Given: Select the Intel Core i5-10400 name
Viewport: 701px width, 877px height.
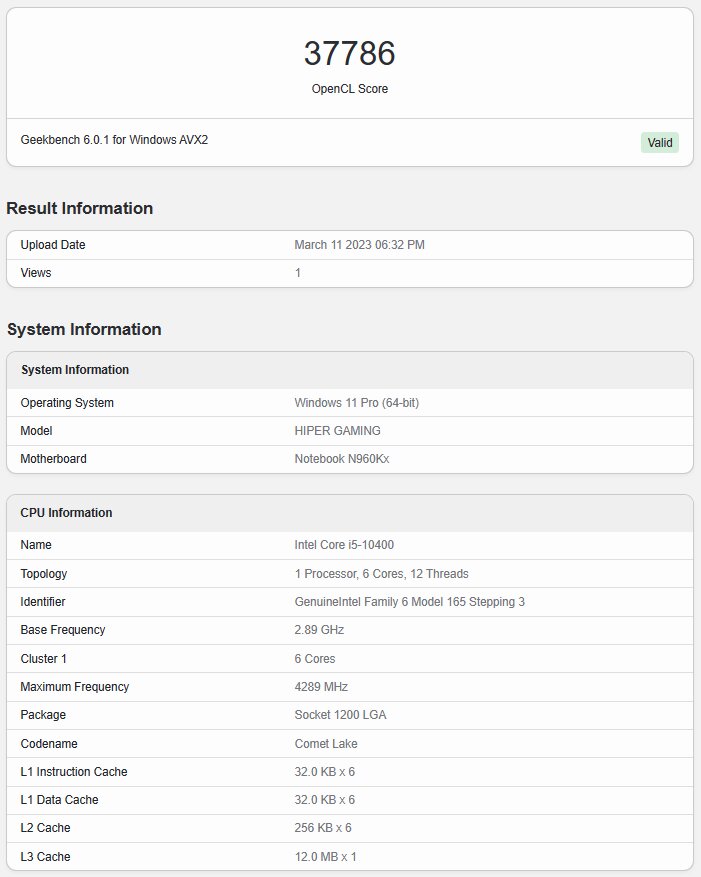Looking at the screenshot, I should click(x=344, y=545).
